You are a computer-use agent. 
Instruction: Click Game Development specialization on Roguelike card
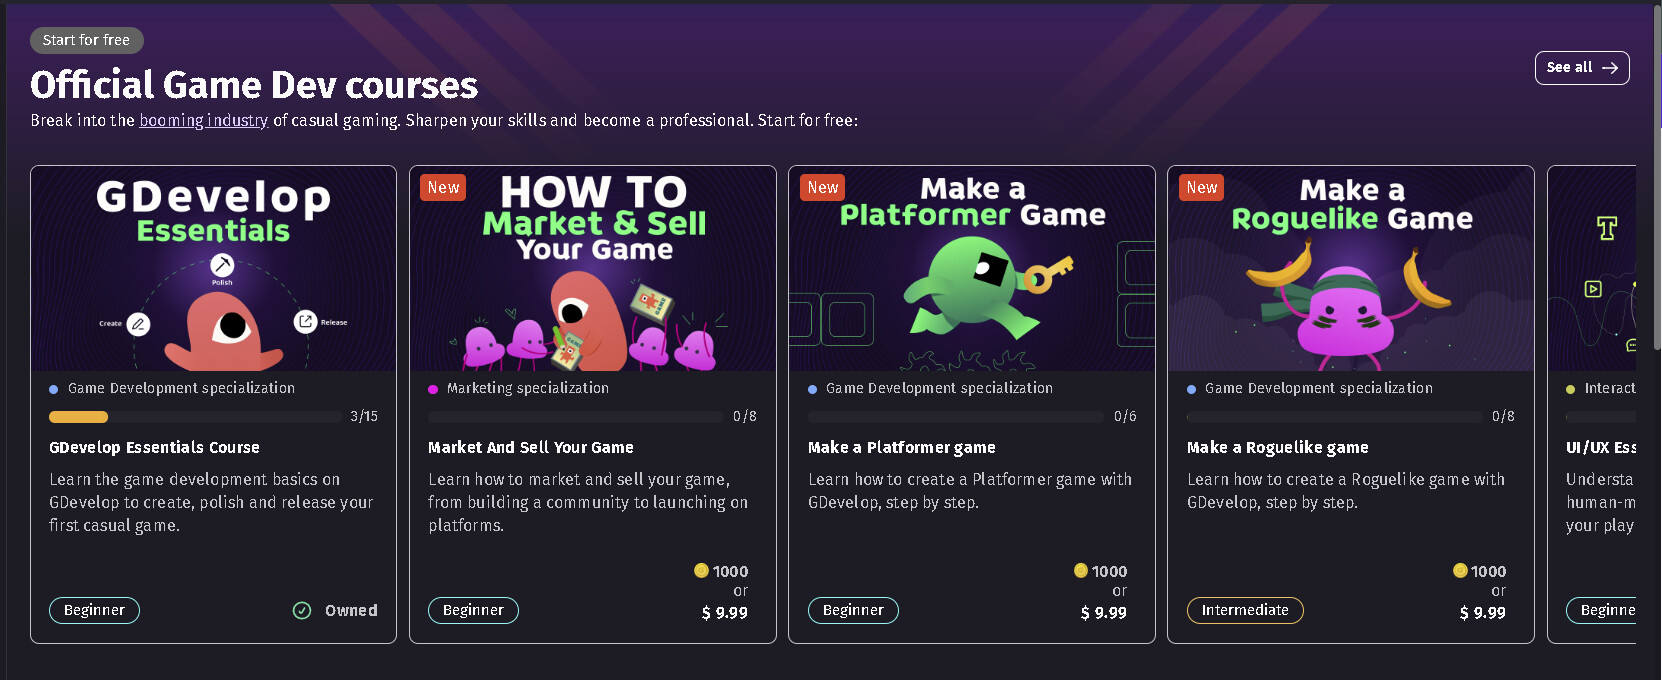1318,388
